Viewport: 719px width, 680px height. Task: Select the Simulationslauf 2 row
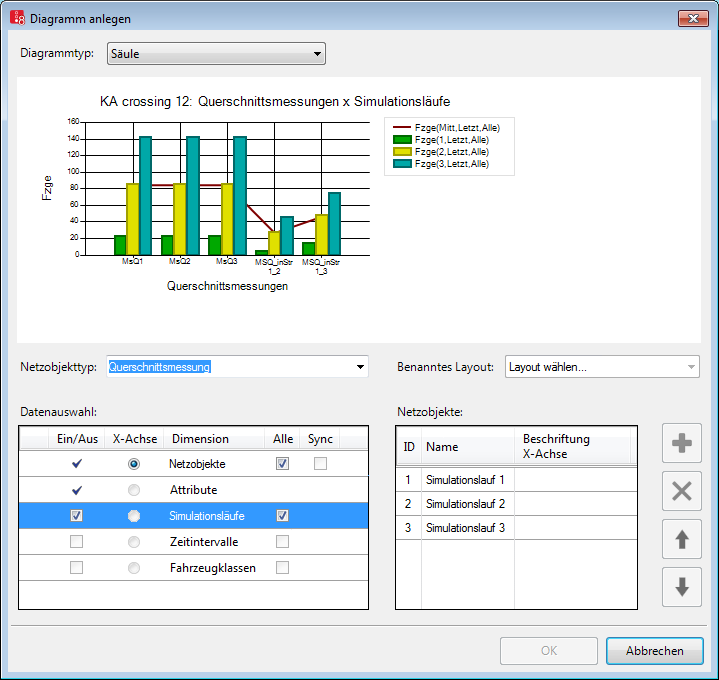(465, 503)
